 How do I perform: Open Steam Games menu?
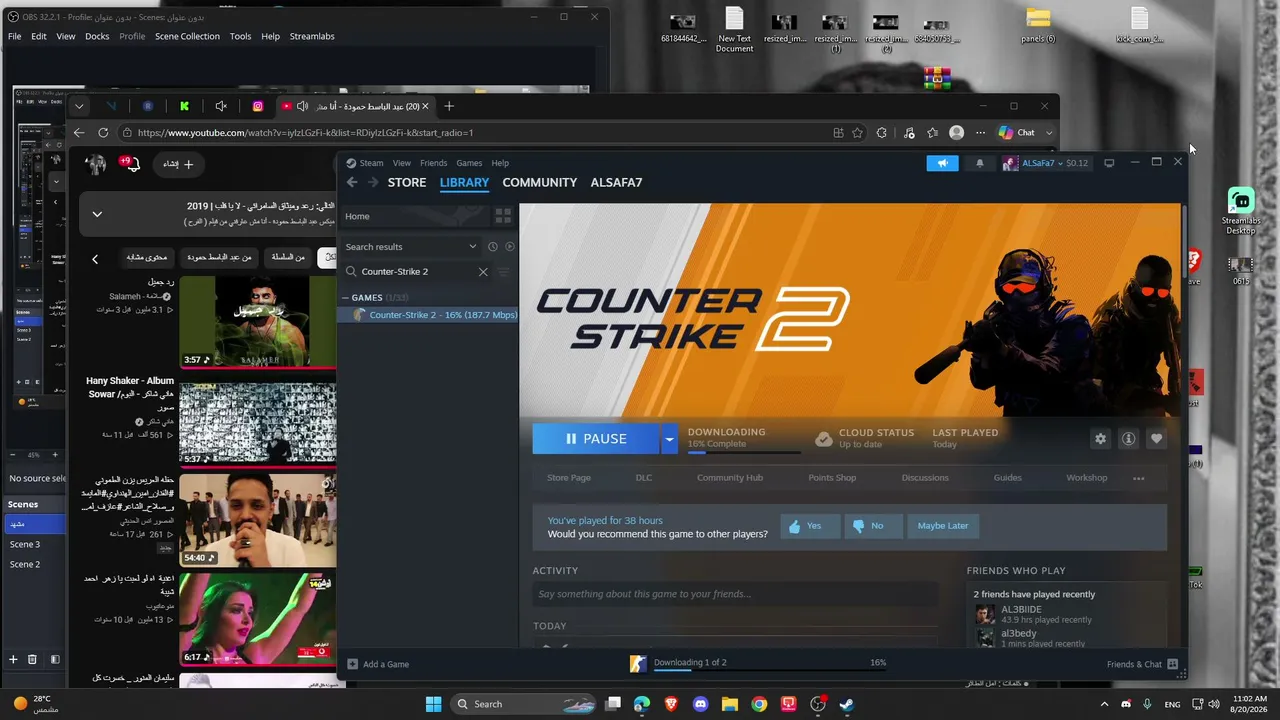469,163
